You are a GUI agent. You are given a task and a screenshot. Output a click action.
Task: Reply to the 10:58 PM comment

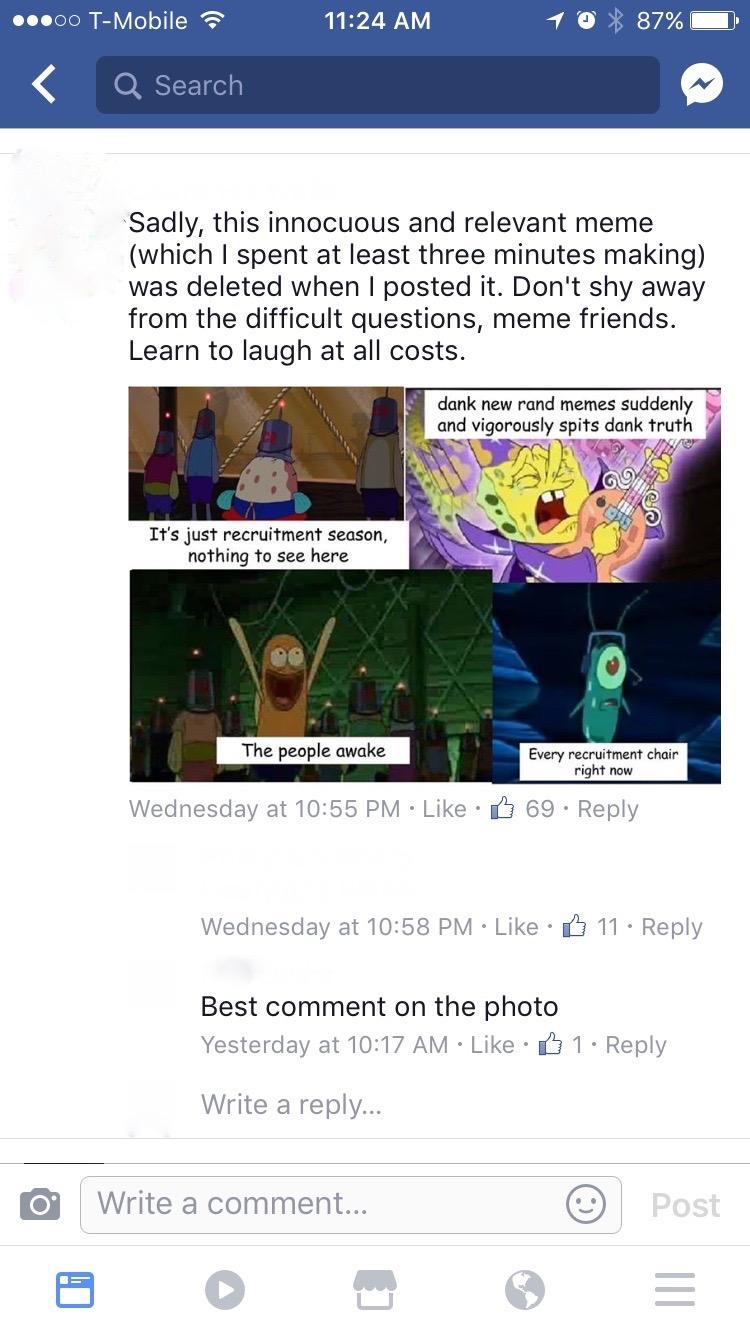(x=672, y=927)
